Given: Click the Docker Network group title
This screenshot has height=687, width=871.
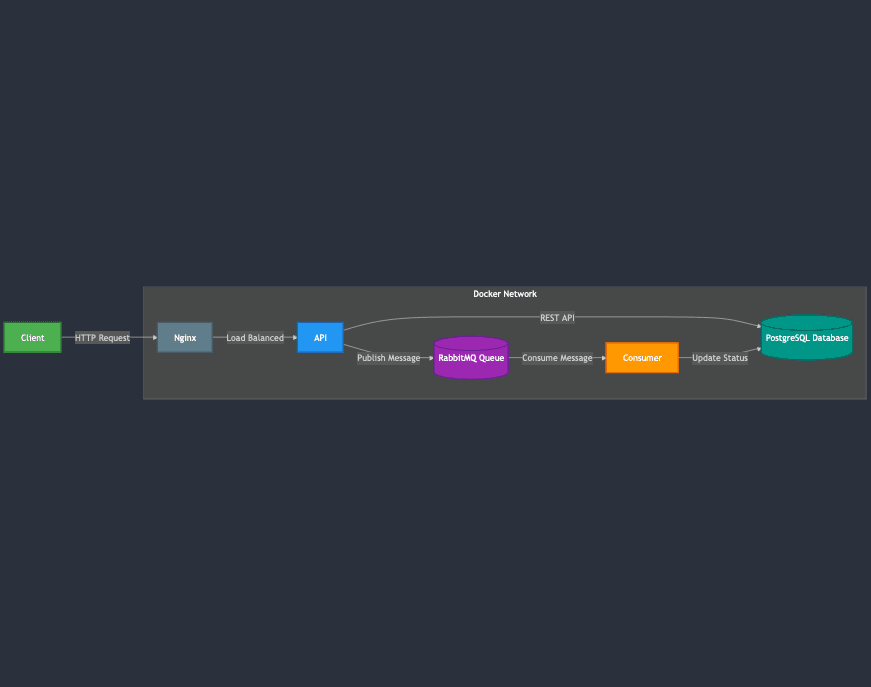Looking at the screenshot, I should click(x=505, y=294).
